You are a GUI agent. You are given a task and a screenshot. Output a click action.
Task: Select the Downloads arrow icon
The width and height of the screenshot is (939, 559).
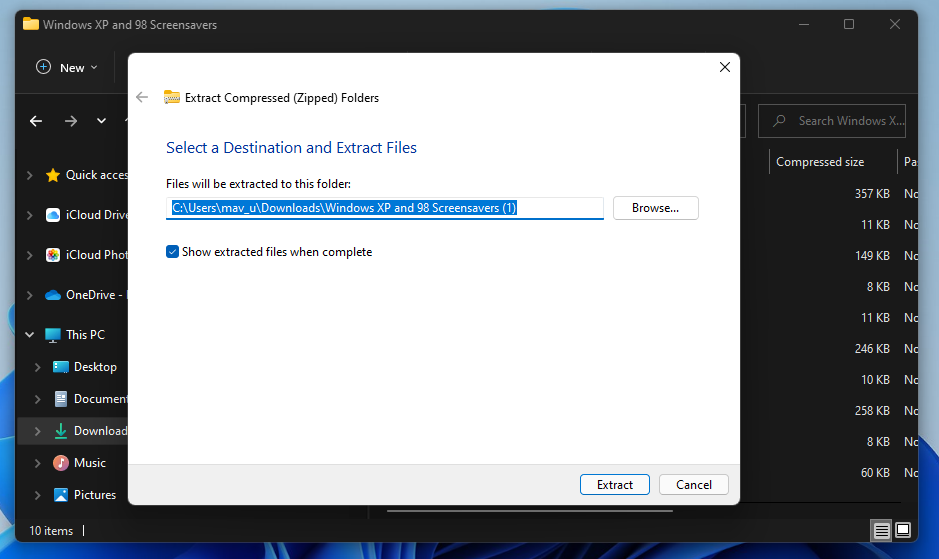60,431
